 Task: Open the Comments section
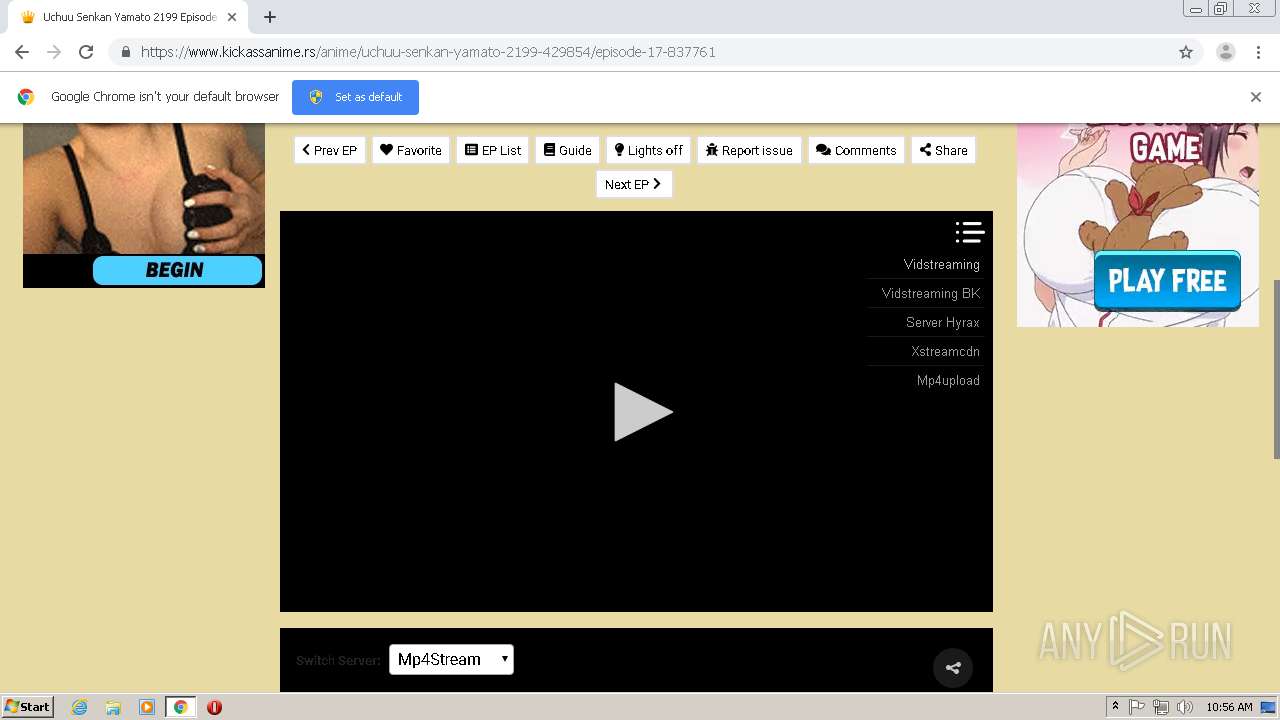(856, 150)
